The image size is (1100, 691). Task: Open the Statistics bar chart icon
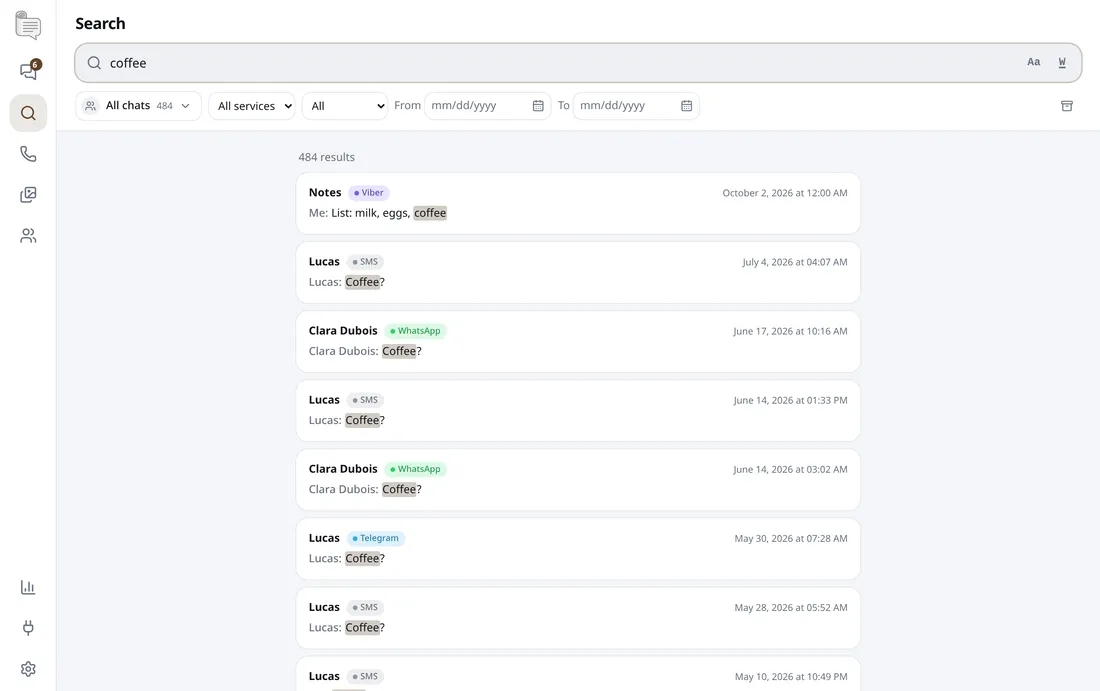[28, 587]
